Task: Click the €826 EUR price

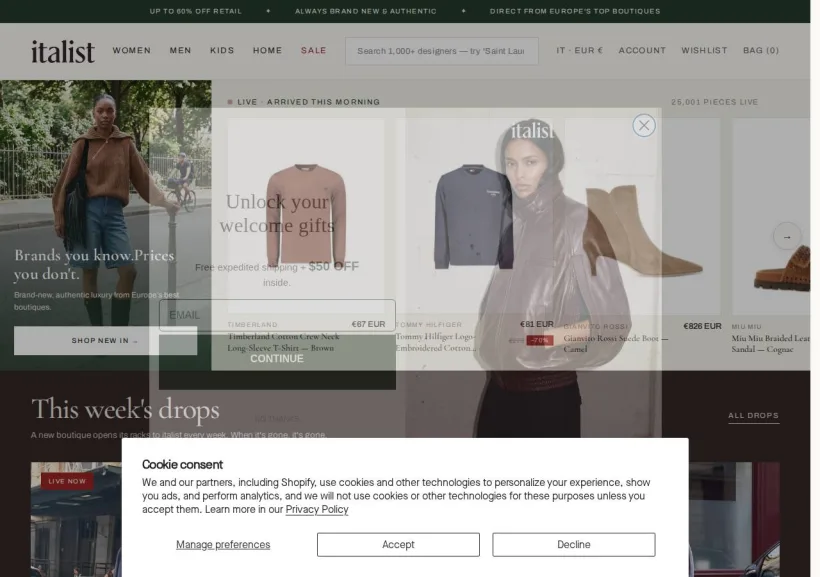Action: (702, 326)
